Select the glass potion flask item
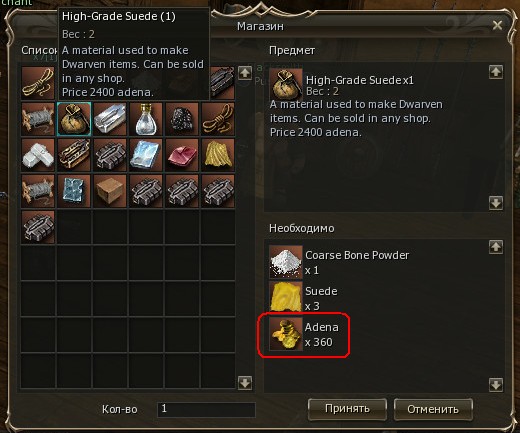The height and width of the screenshot is (433, 520). pos(146,119)
